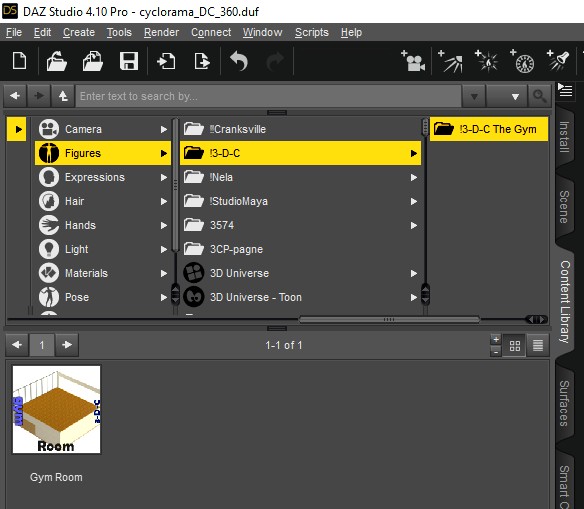Decrease thumbnail size with minus button
584x509 pixels.
click(496, 351)
